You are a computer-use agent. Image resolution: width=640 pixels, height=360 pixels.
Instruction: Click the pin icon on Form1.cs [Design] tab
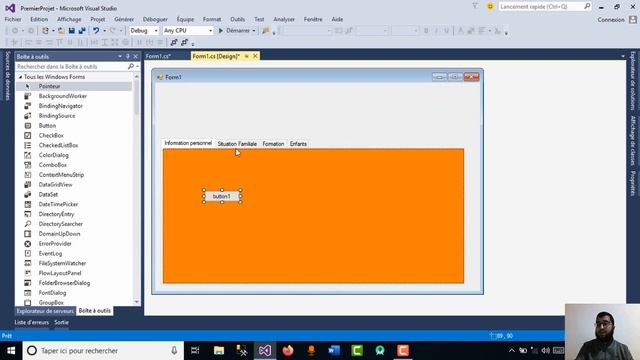(247, 56)
